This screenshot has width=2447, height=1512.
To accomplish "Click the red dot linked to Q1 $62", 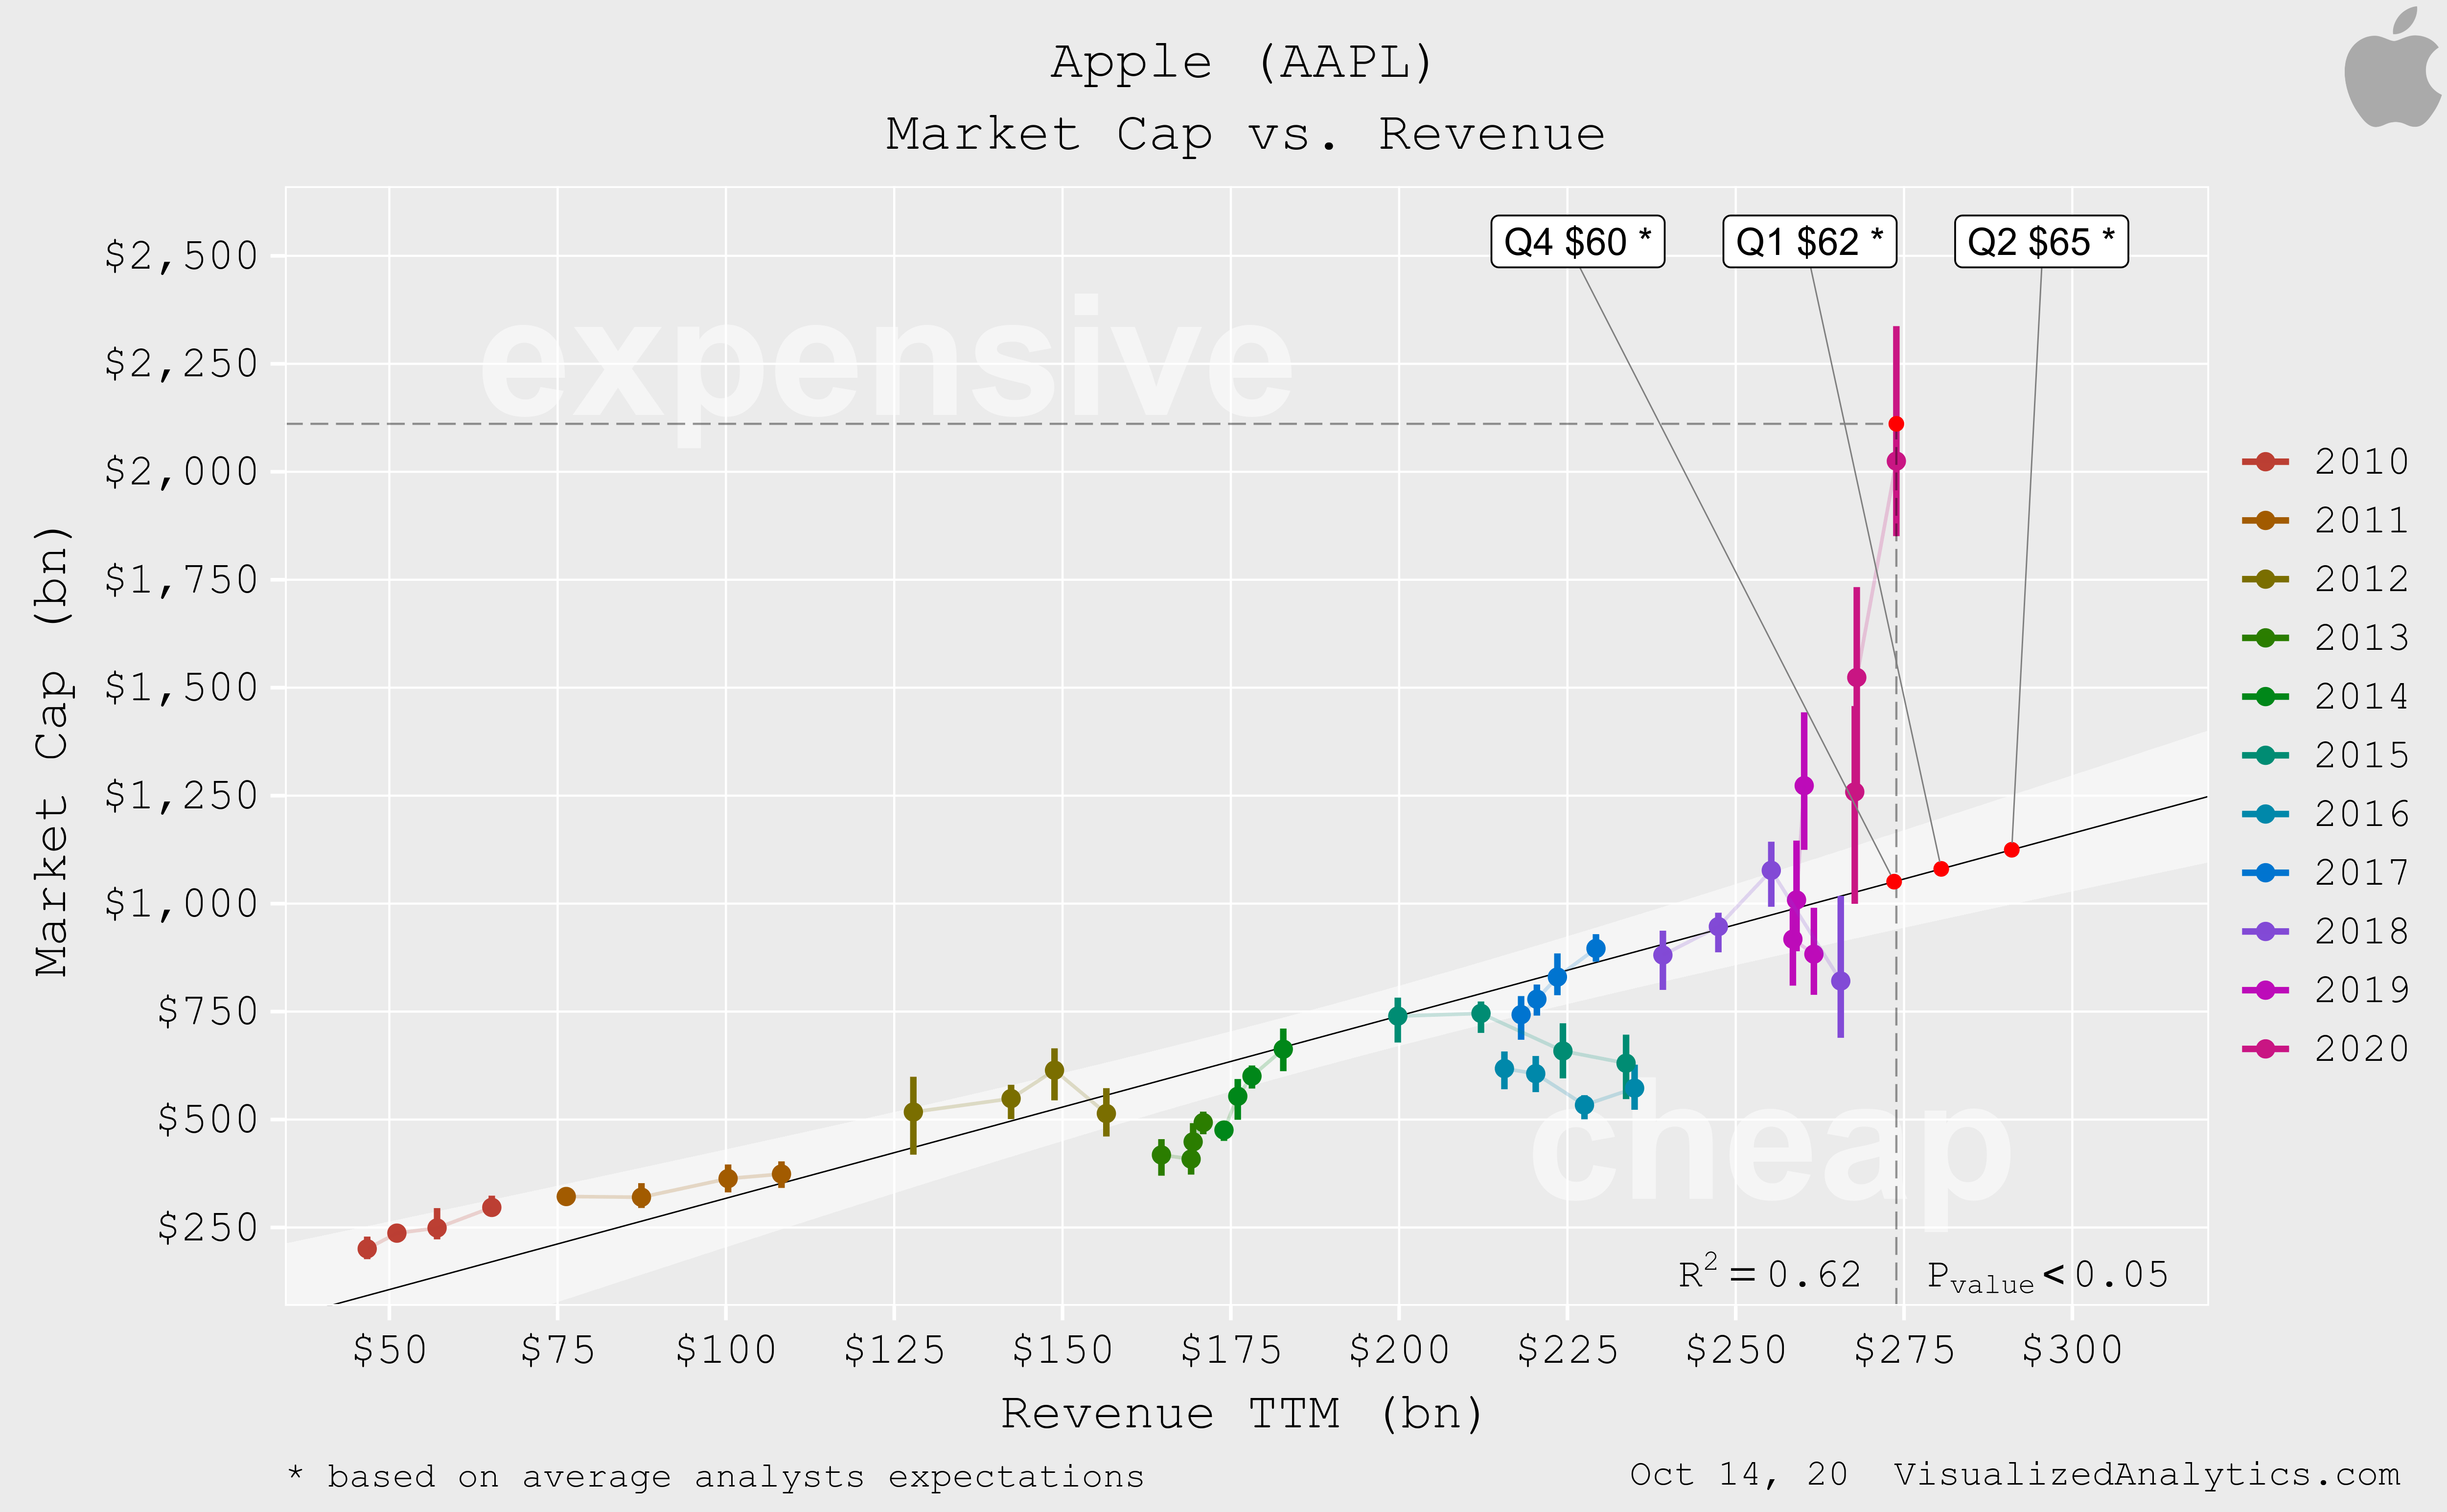I will [1941, 869].
